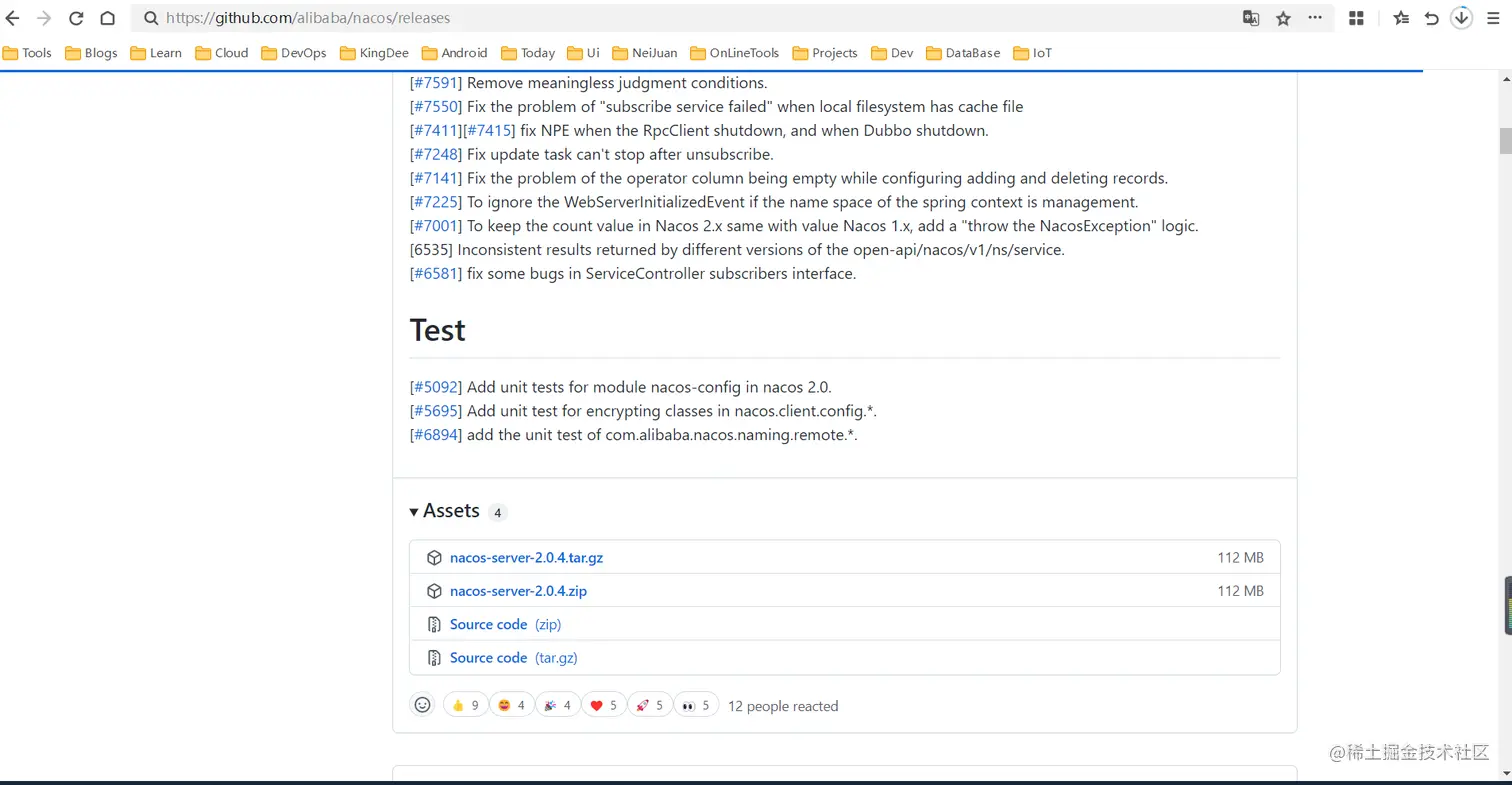
Task: Collapse the Assets section triangle
Action: click(414, 512)
